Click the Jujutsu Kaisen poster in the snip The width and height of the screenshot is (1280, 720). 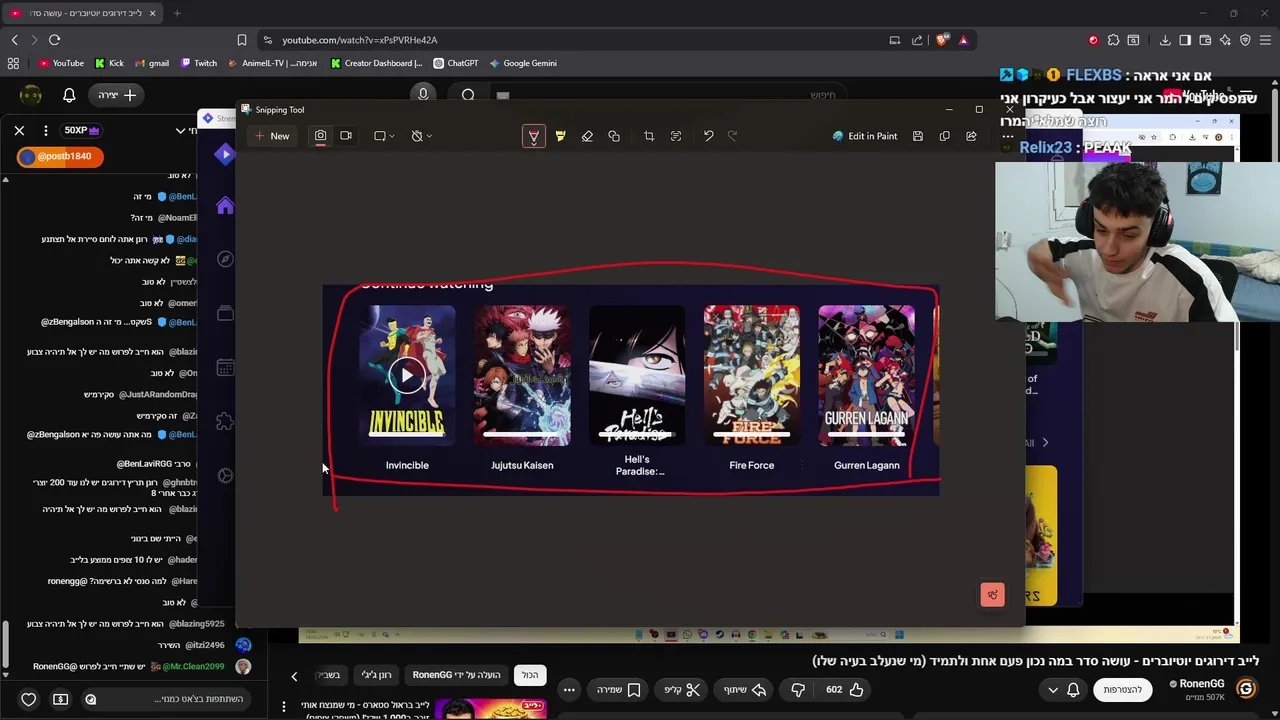(x=522, y=375)
